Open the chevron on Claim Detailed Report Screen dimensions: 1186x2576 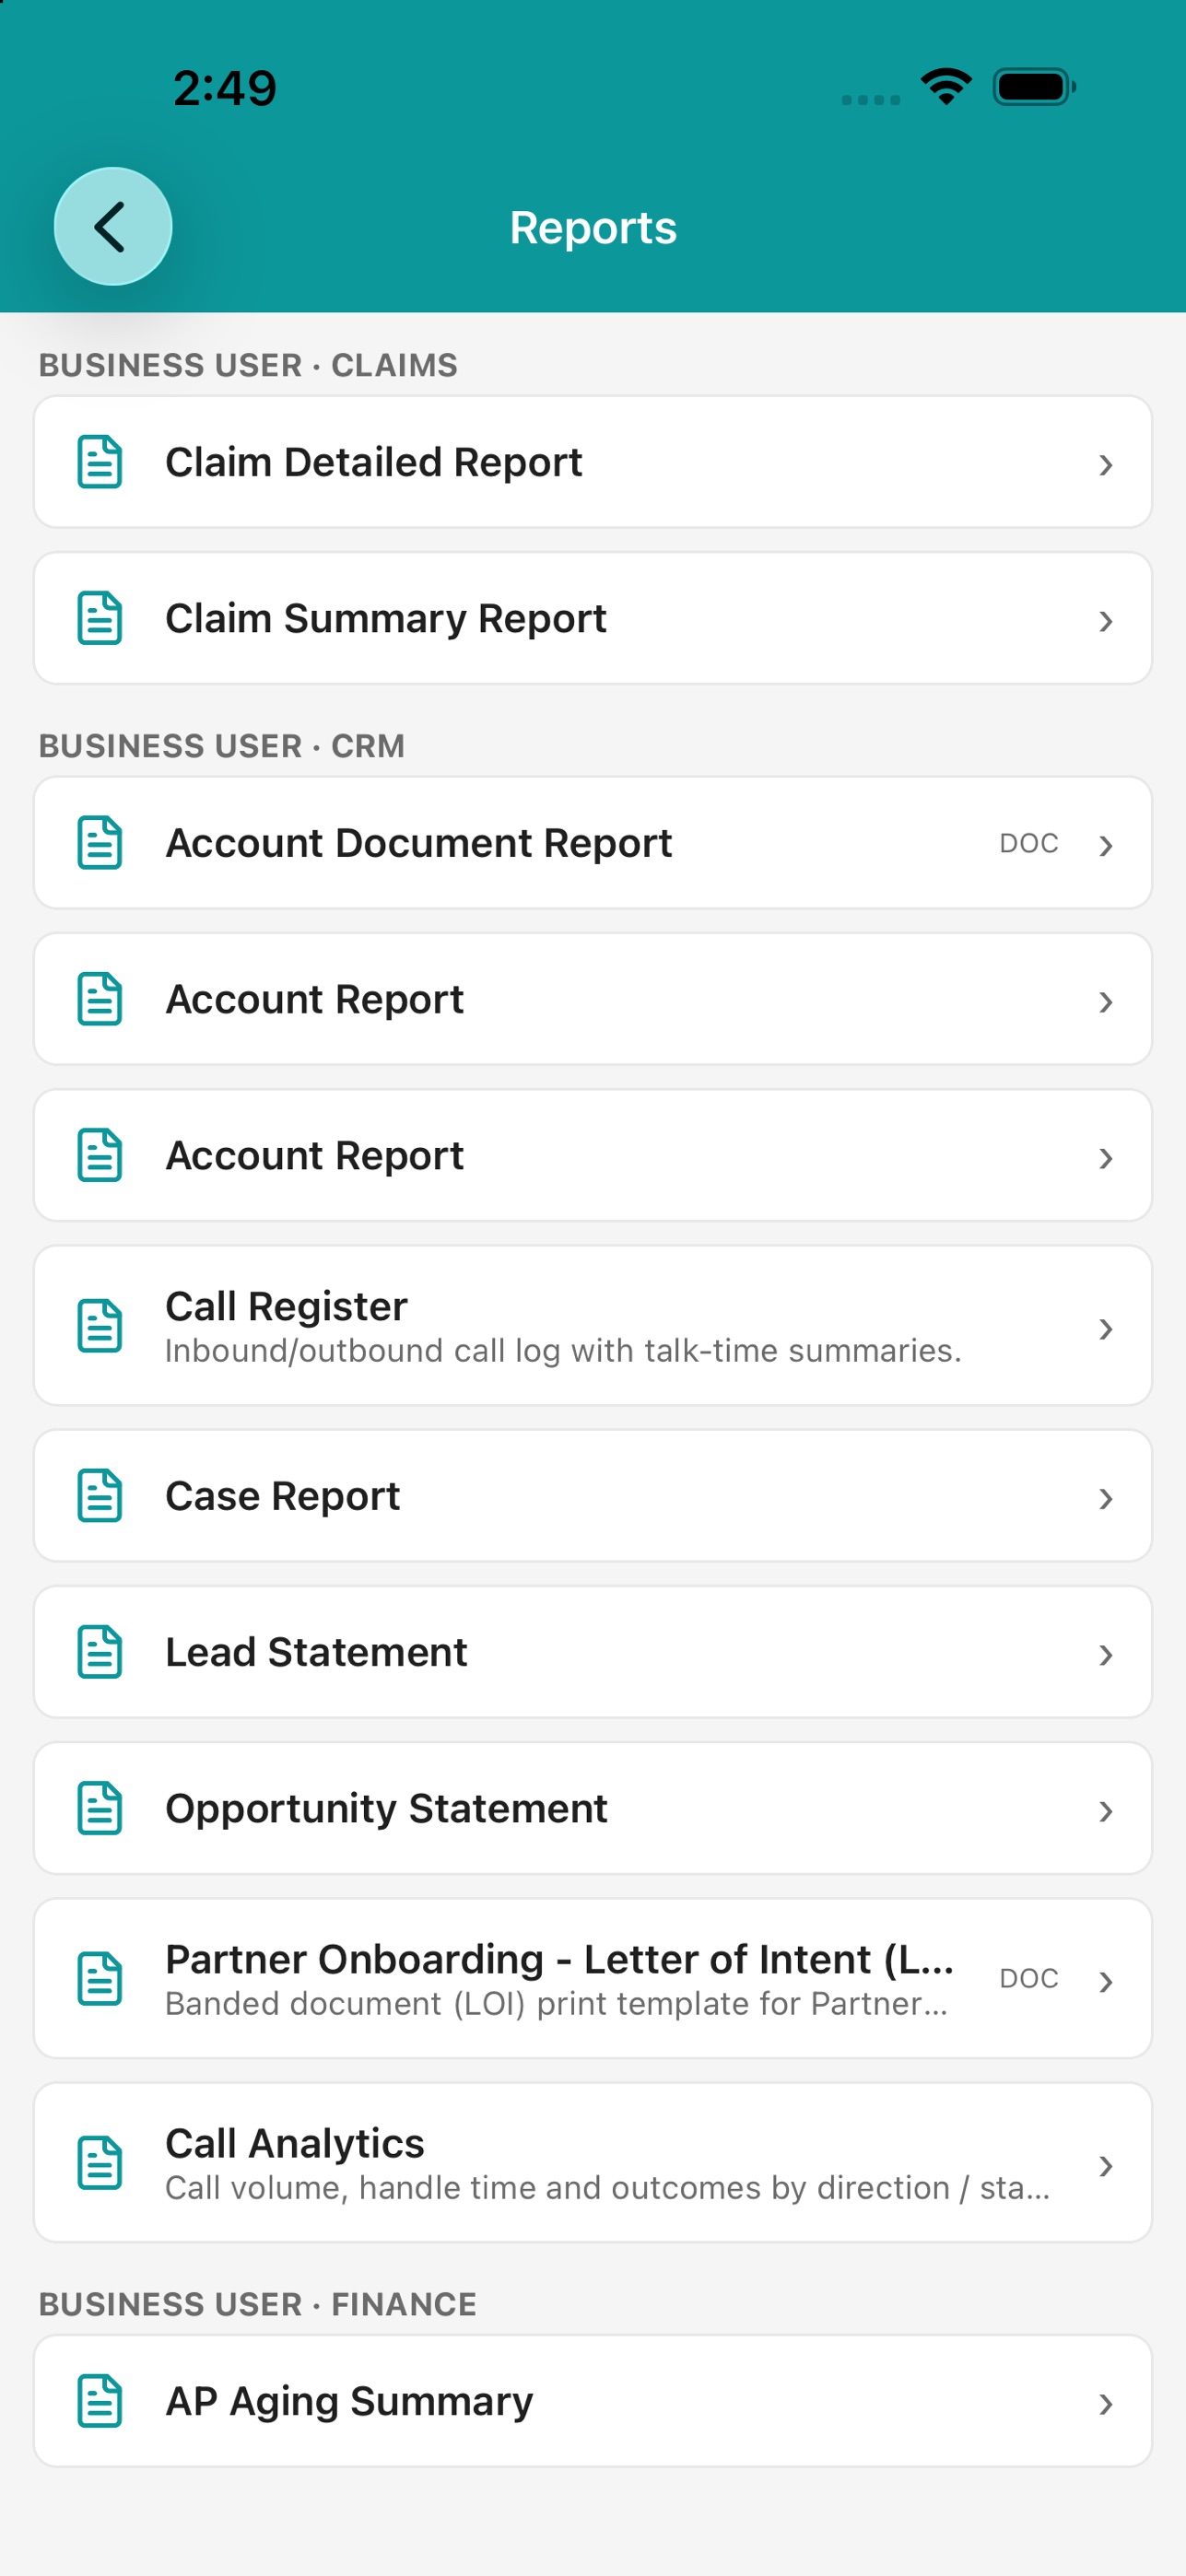[1105, 464]
